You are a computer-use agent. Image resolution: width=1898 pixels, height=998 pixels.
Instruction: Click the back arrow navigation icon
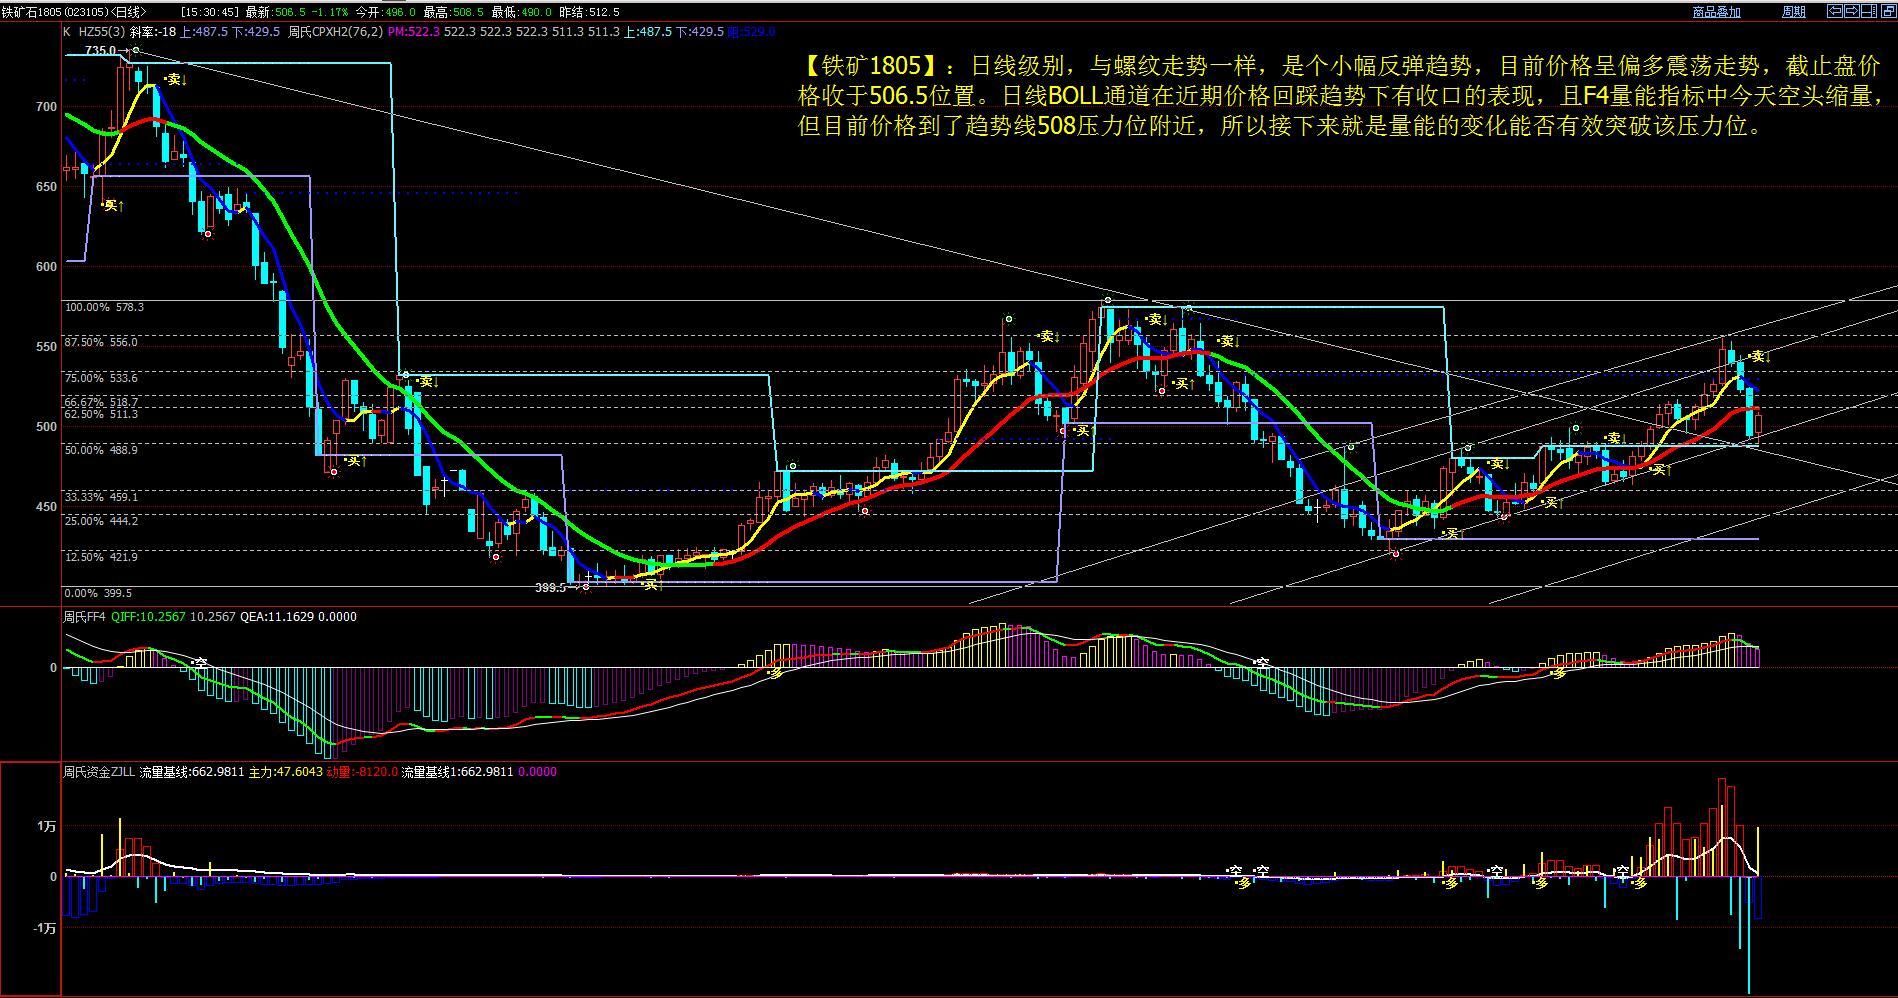pos(1834,12)
